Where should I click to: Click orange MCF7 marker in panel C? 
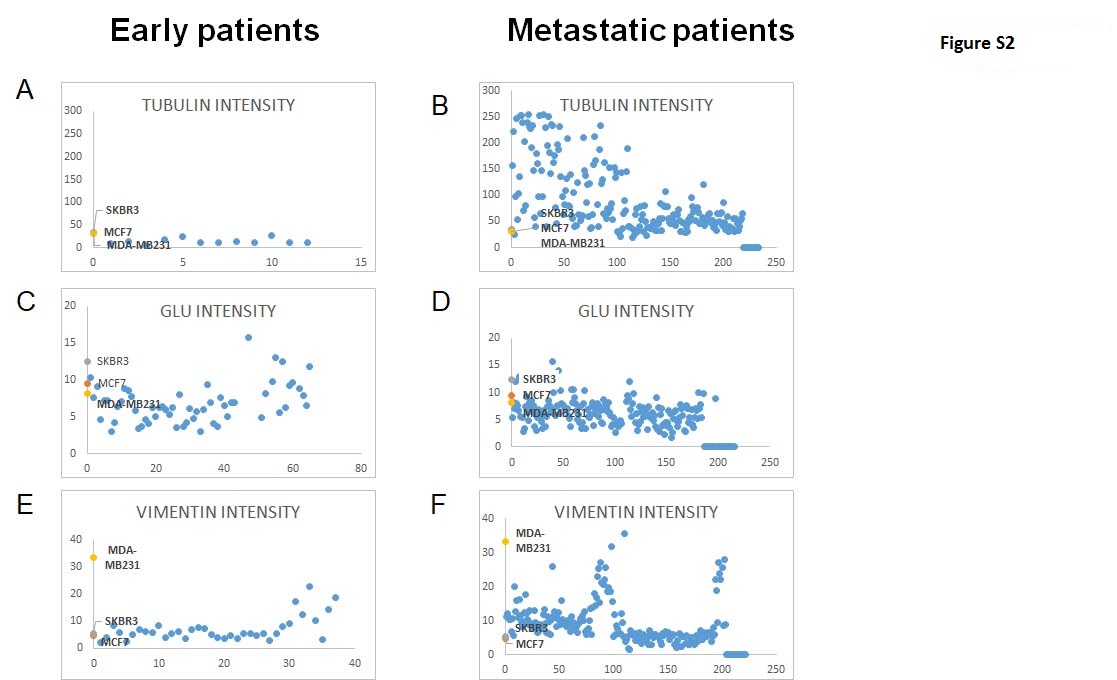point(88,383)
